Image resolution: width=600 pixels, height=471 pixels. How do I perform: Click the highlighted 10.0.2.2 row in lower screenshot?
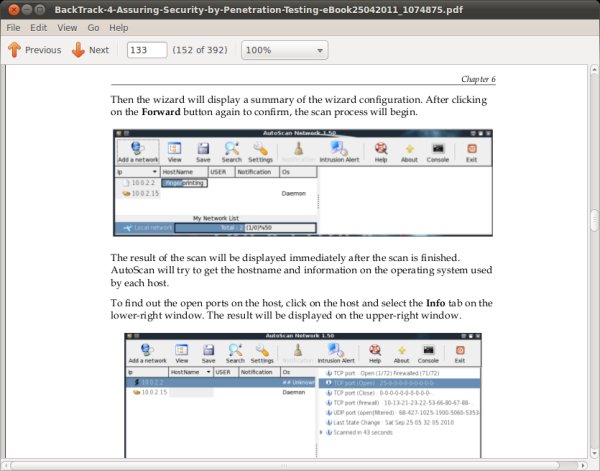coord(221,382)
